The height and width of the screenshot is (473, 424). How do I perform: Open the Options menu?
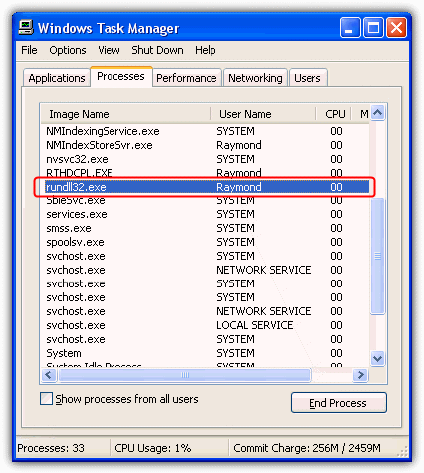click(68, 50)
